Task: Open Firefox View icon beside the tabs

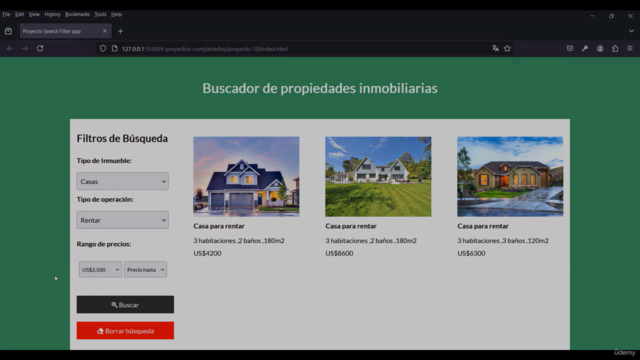Action: (8, 31)
